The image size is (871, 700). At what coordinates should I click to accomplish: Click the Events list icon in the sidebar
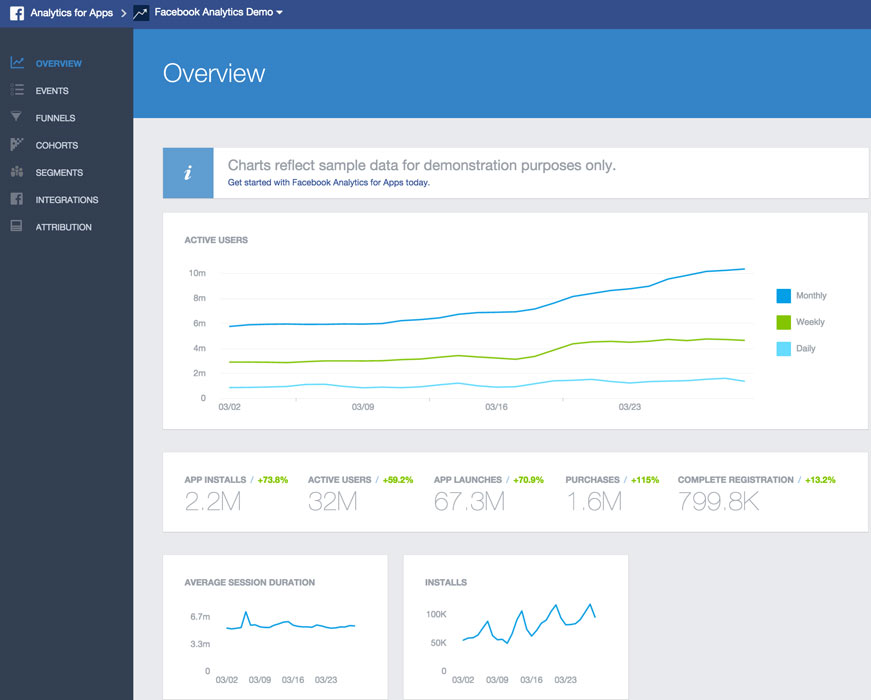pos(17,89)
